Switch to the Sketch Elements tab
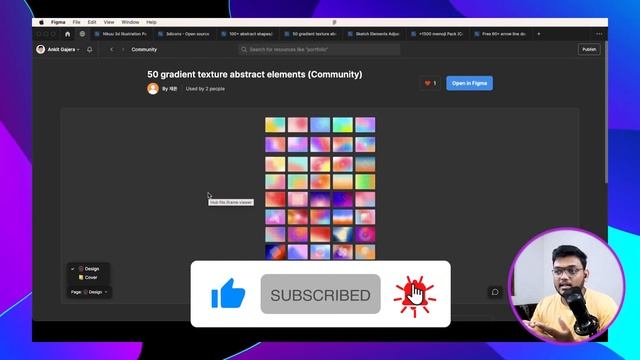The image size is (640, 360). pos(373,34)
